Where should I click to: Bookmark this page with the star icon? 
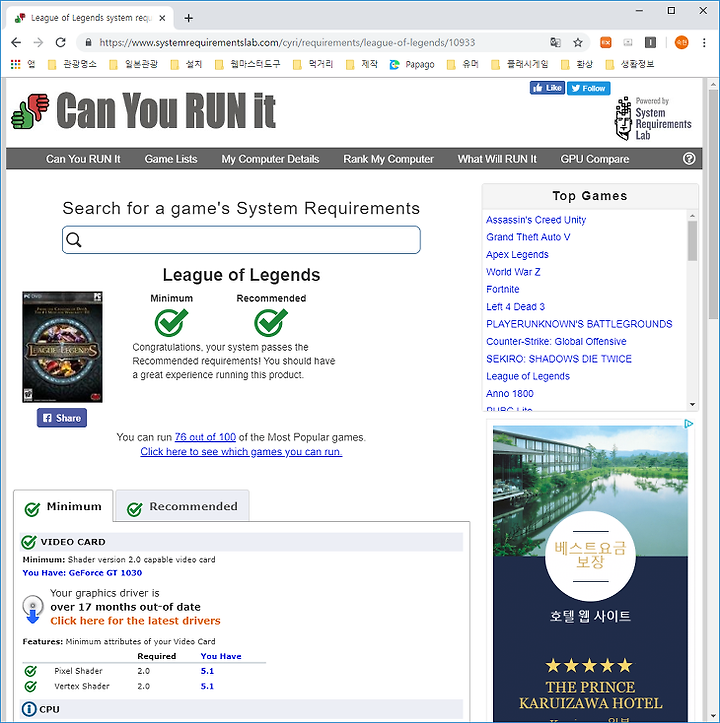tap(578, 42)
